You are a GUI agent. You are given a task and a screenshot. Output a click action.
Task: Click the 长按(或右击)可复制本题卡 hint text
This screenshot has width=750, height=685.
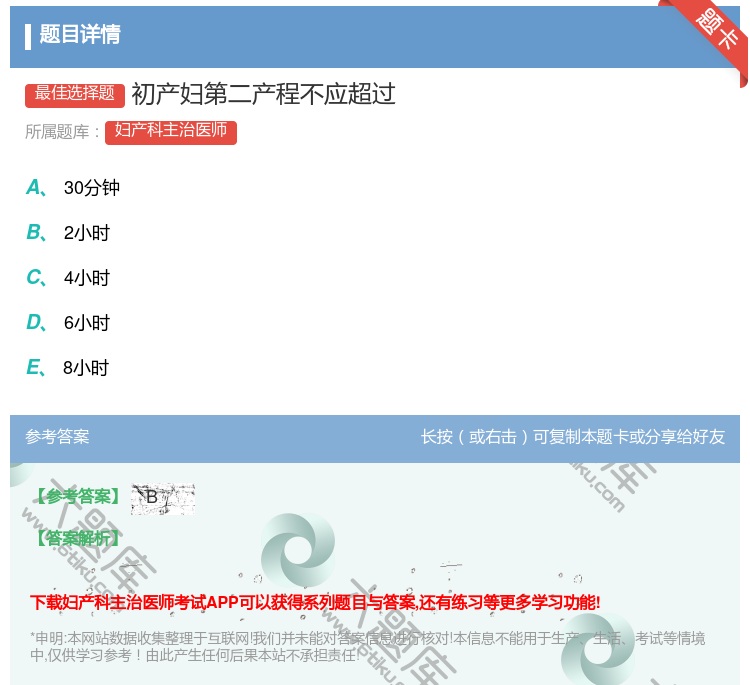click(x=573, y=437)
